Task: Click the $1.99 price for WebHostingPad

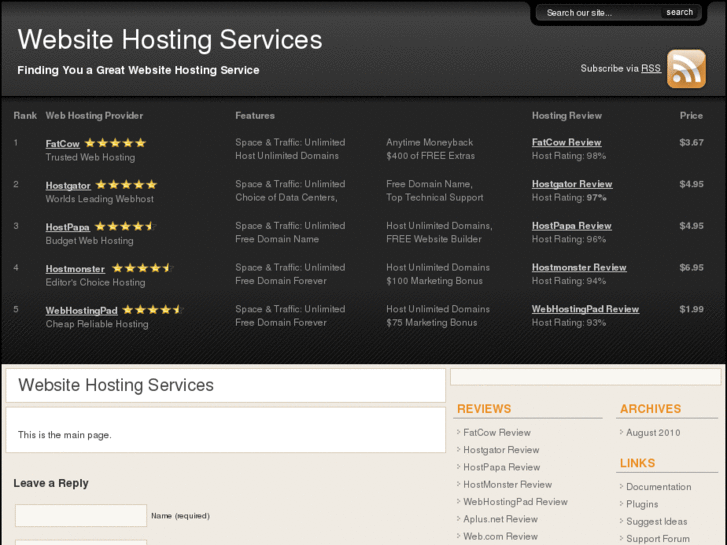Action: click(x=691, y=309)
